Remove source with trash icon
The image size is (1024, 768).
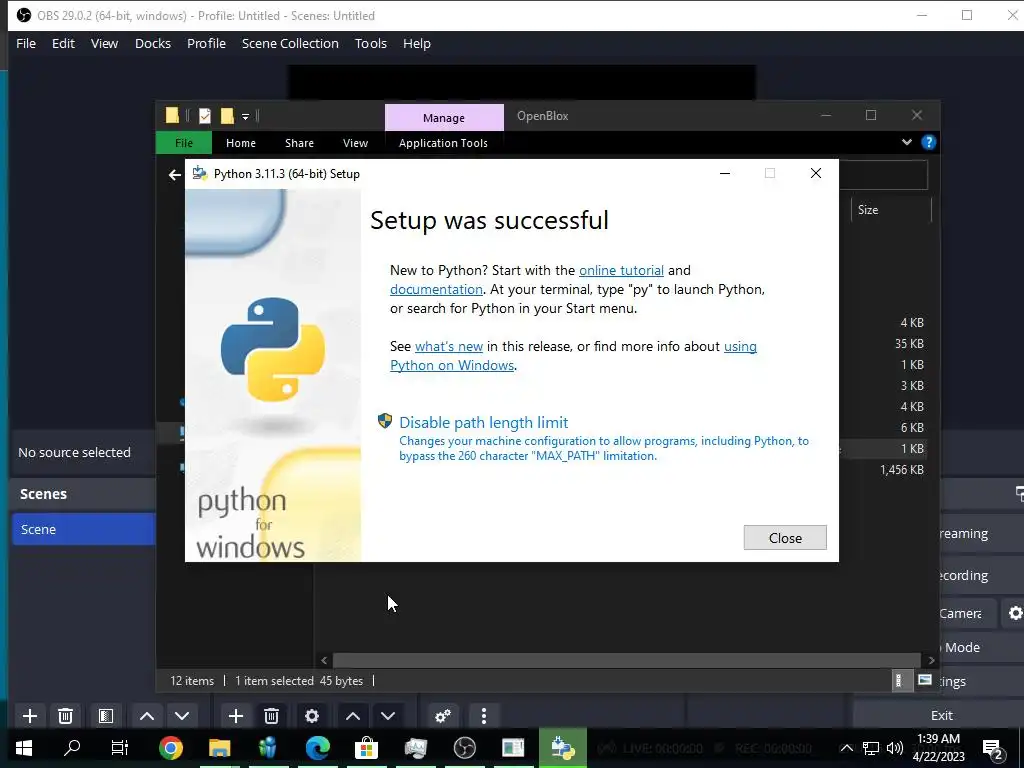click(272, 716)
